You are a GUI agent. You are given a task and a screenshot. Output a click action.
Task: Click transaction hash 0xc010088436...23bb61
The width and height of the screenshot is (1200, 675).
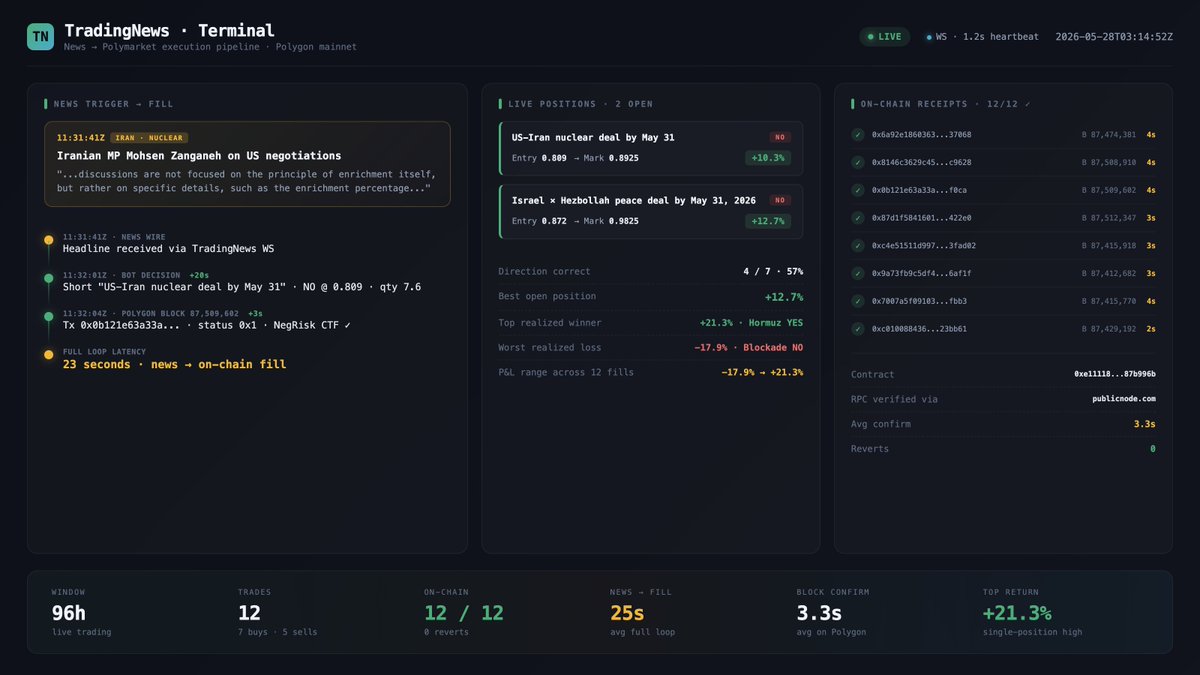tap(919, 328)
